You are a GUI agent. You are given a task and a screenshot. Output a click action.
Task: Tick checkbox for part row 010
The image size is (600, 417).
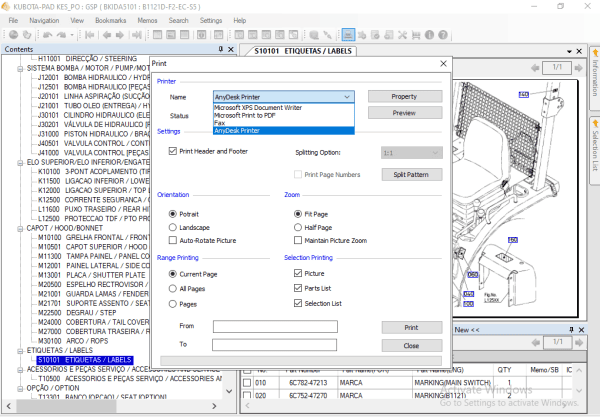coord(247,383)
